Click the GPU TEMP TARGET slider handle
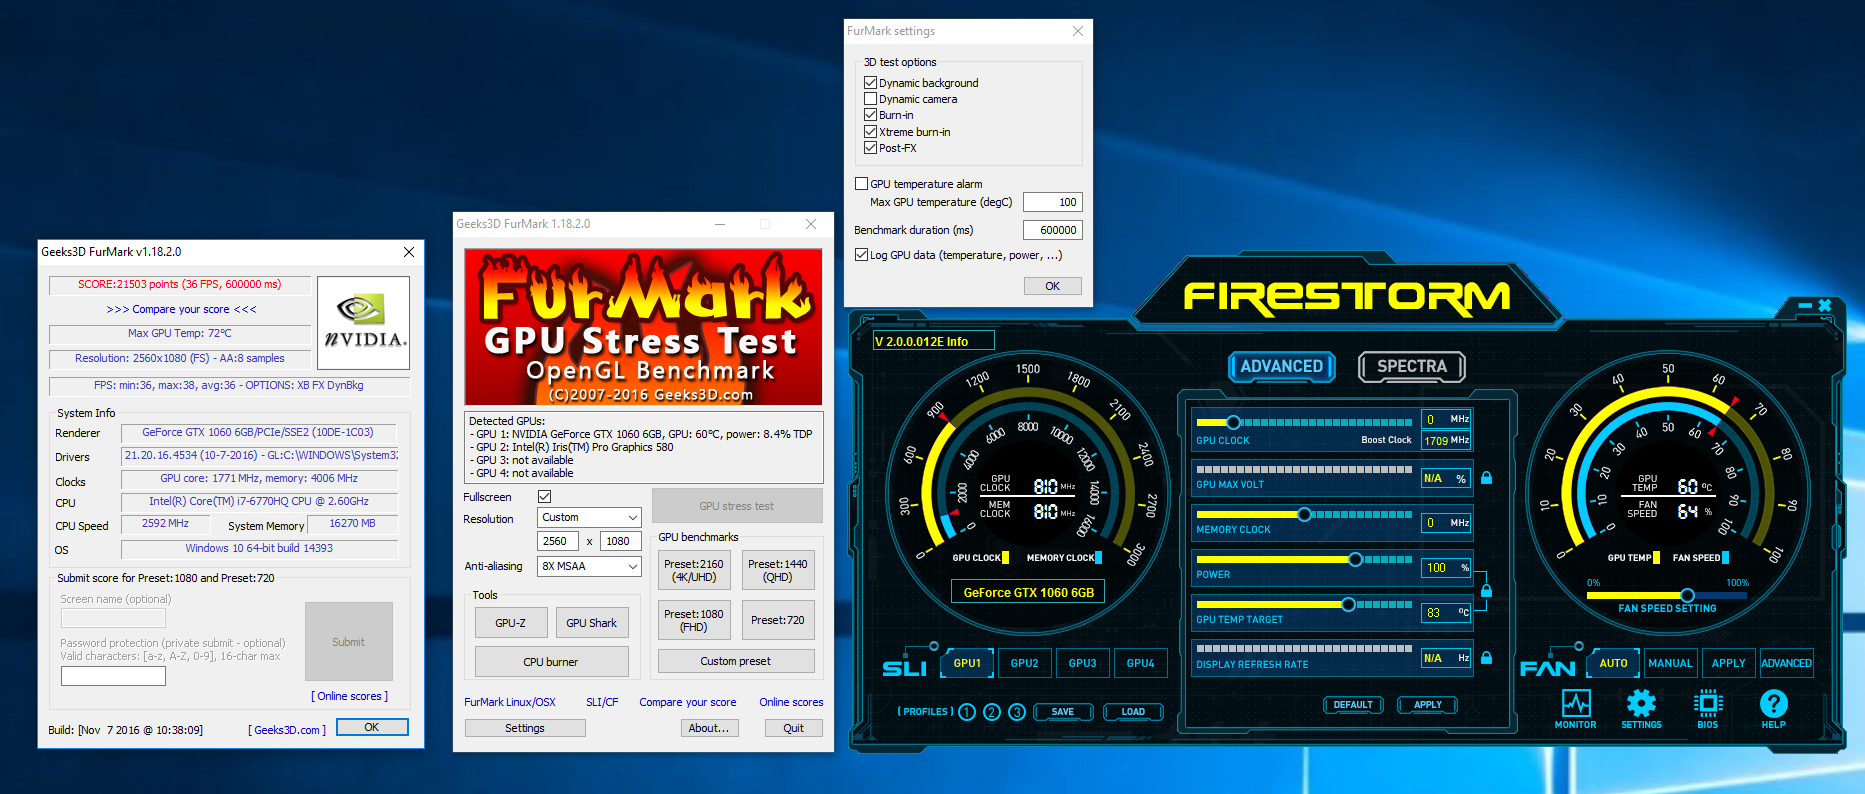Screen dimensions: 1865x794 coord(1348,604)
